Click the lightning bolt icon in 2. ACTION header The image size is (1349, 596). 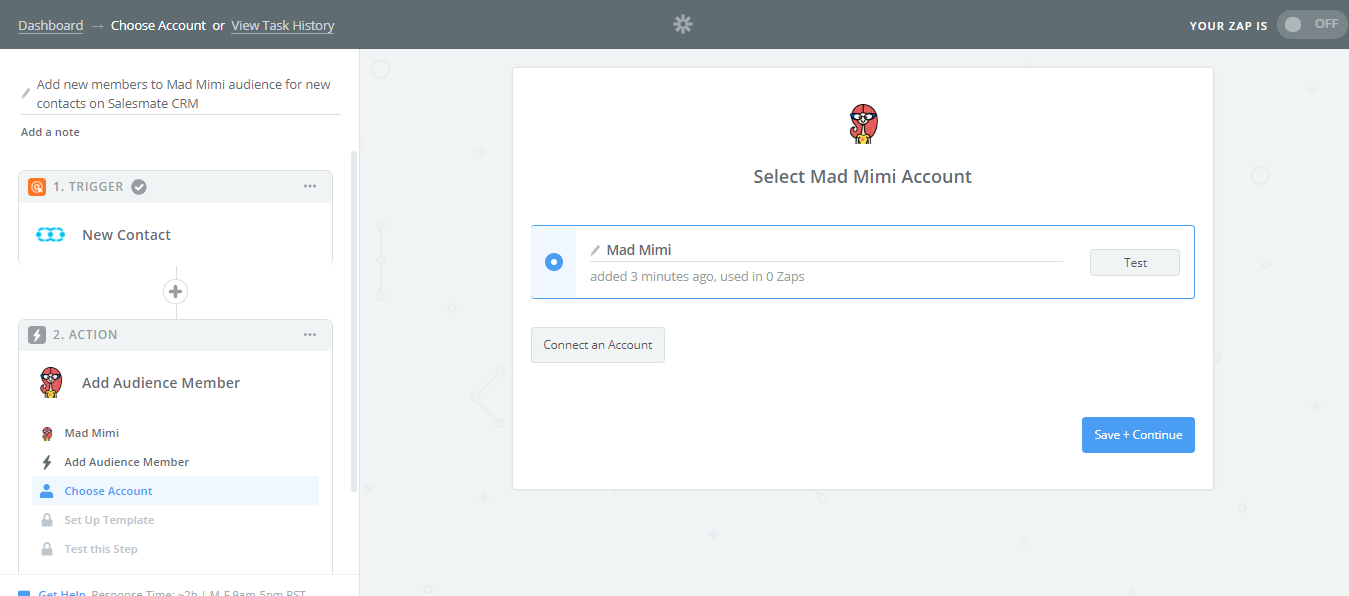pos(37,335)
